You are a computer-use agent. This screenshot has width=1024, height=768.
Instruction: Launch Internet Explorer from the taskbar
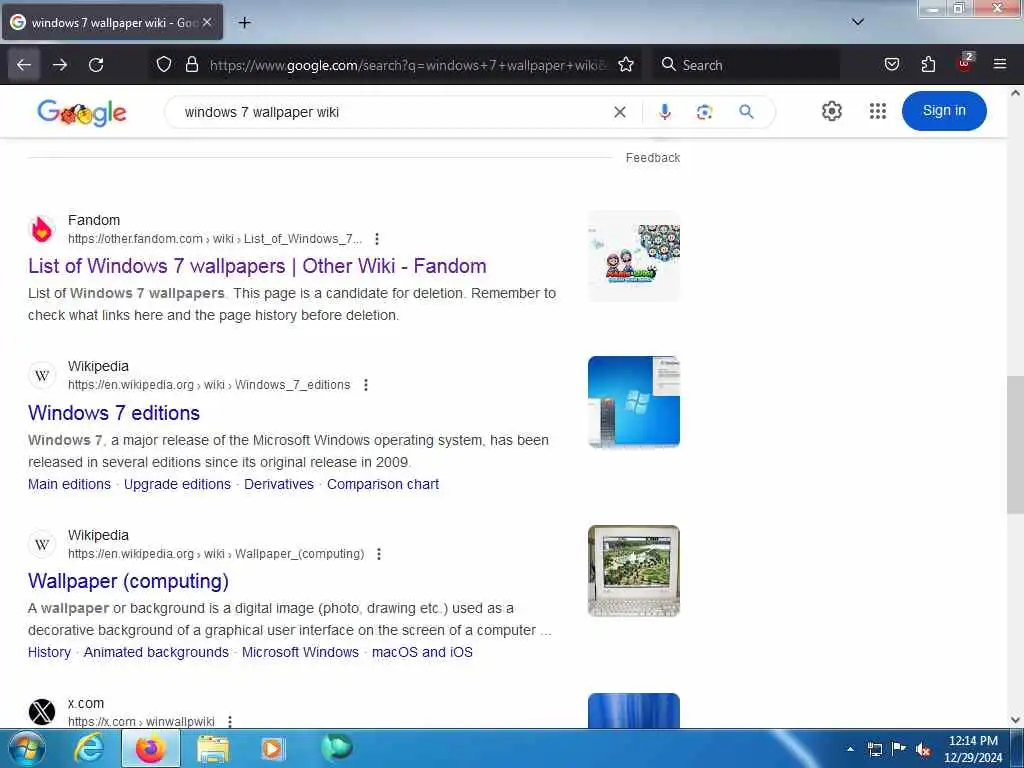[89, 748]
